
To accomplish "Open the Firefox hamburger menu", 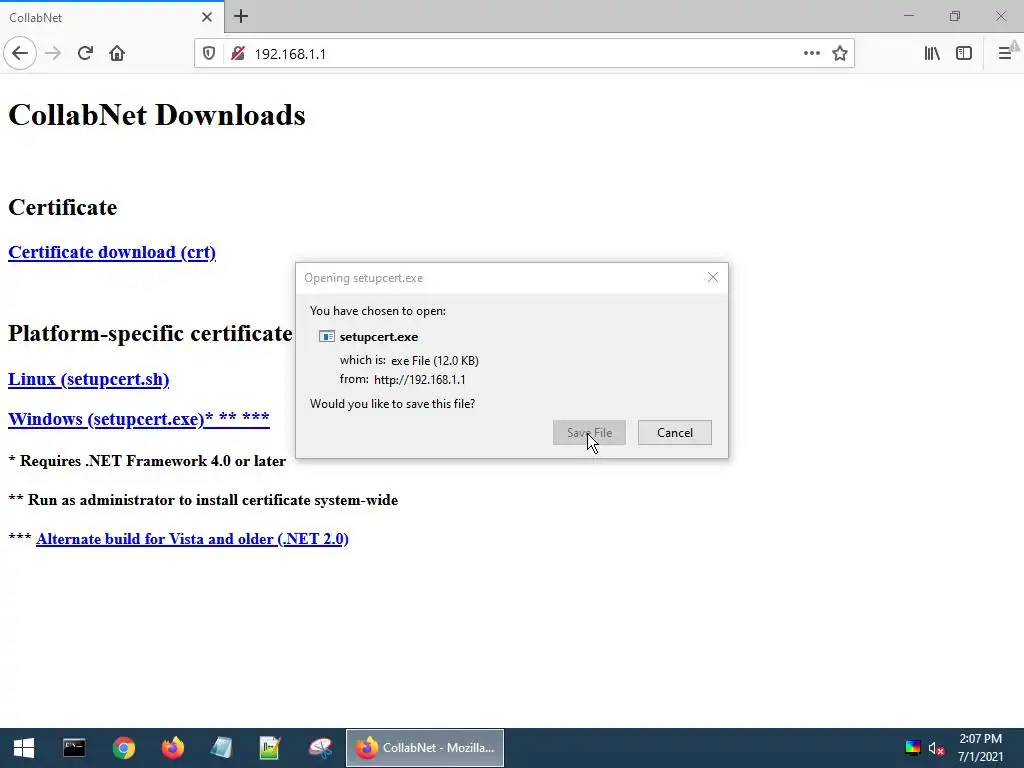I will 1006,54.
